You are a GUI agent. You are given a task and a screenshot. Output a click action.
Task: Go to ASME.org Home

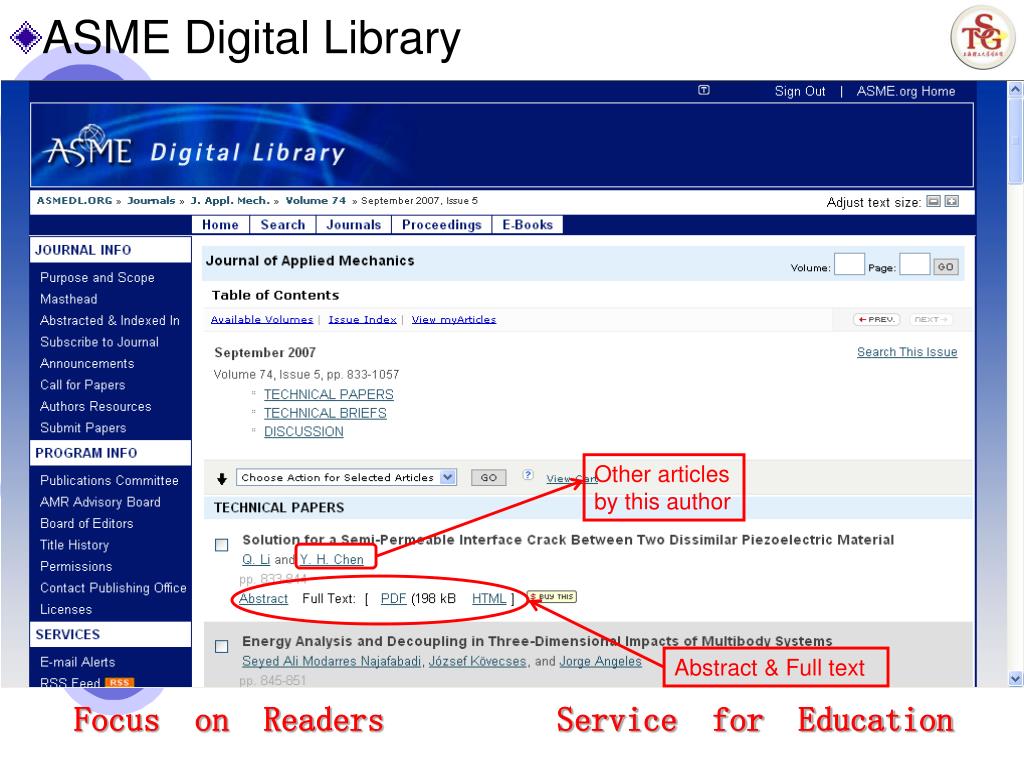906,91
